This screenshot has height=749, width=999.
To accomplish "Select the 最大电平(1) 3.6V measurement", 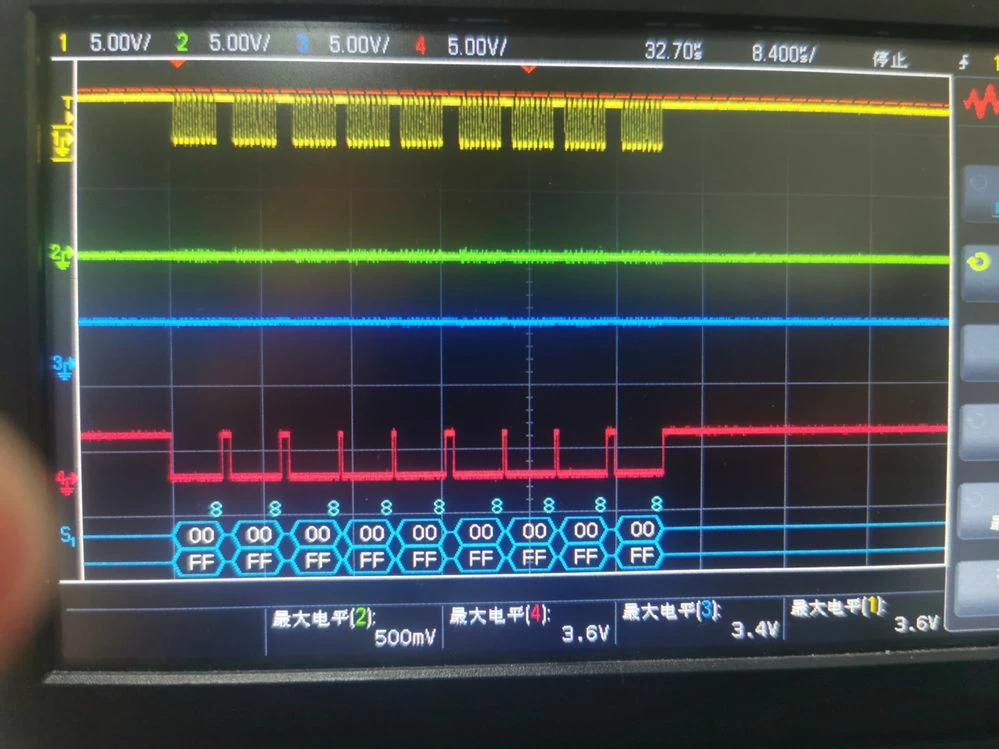I will (865, 615).
